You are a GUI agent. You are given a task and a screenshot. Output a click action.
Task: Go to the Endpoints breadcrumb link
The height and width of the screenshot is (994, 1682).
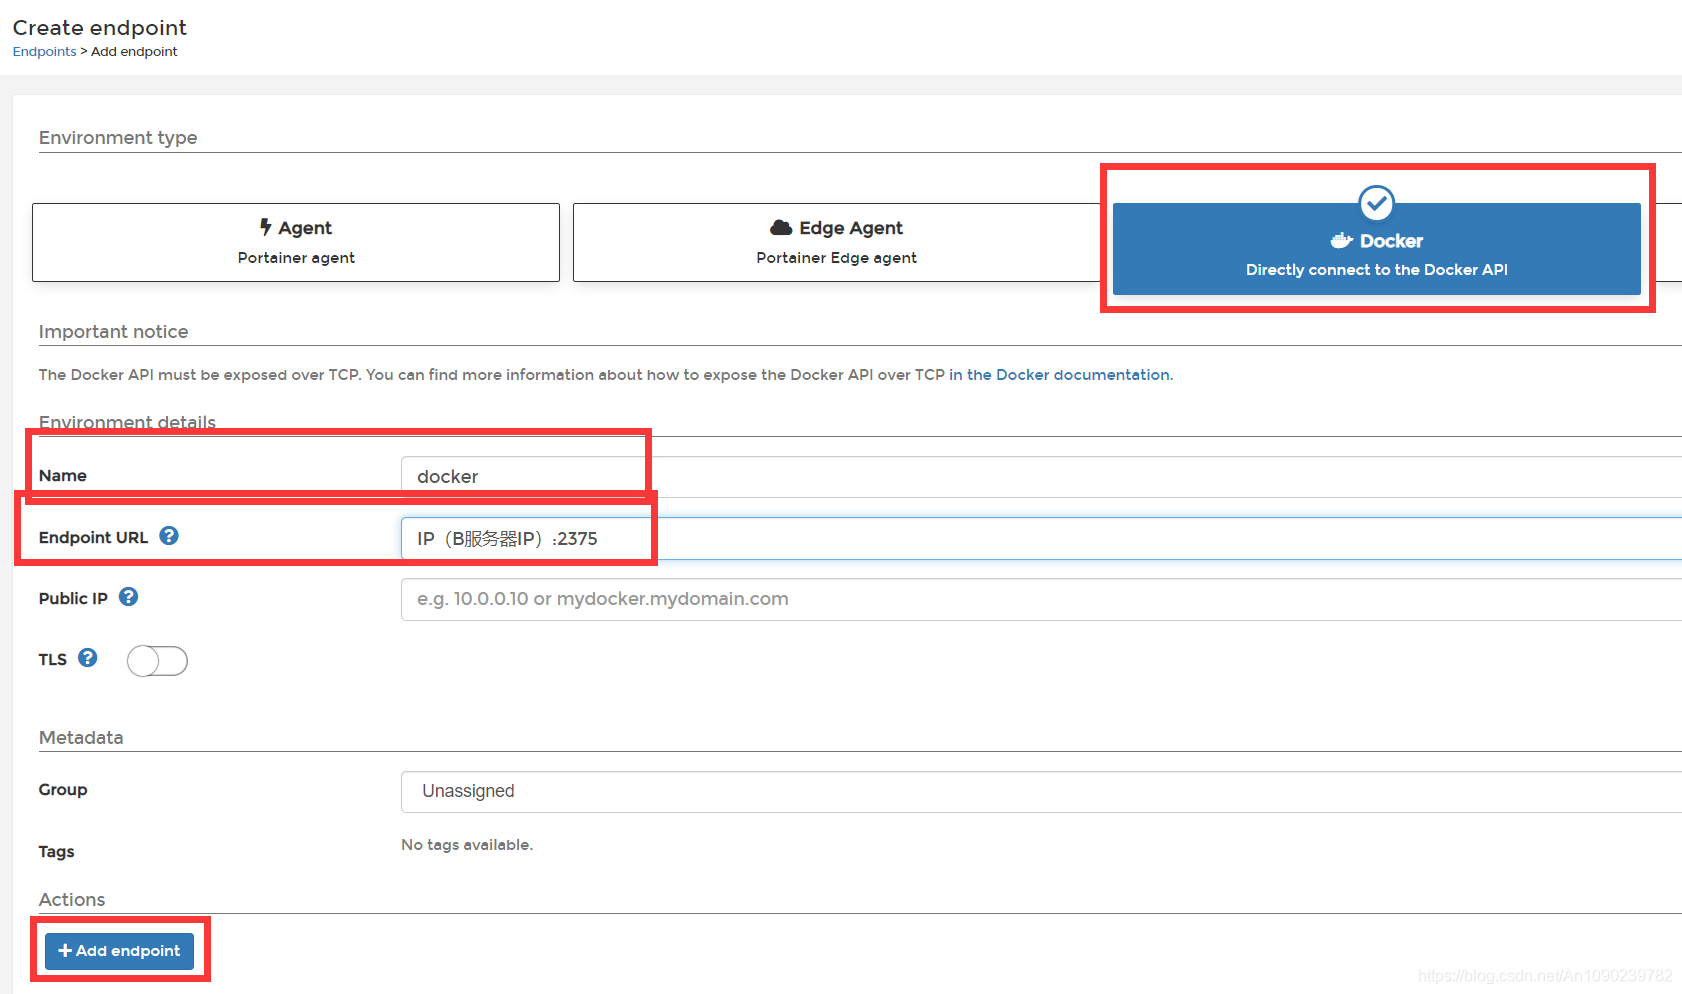coord(44,51)
